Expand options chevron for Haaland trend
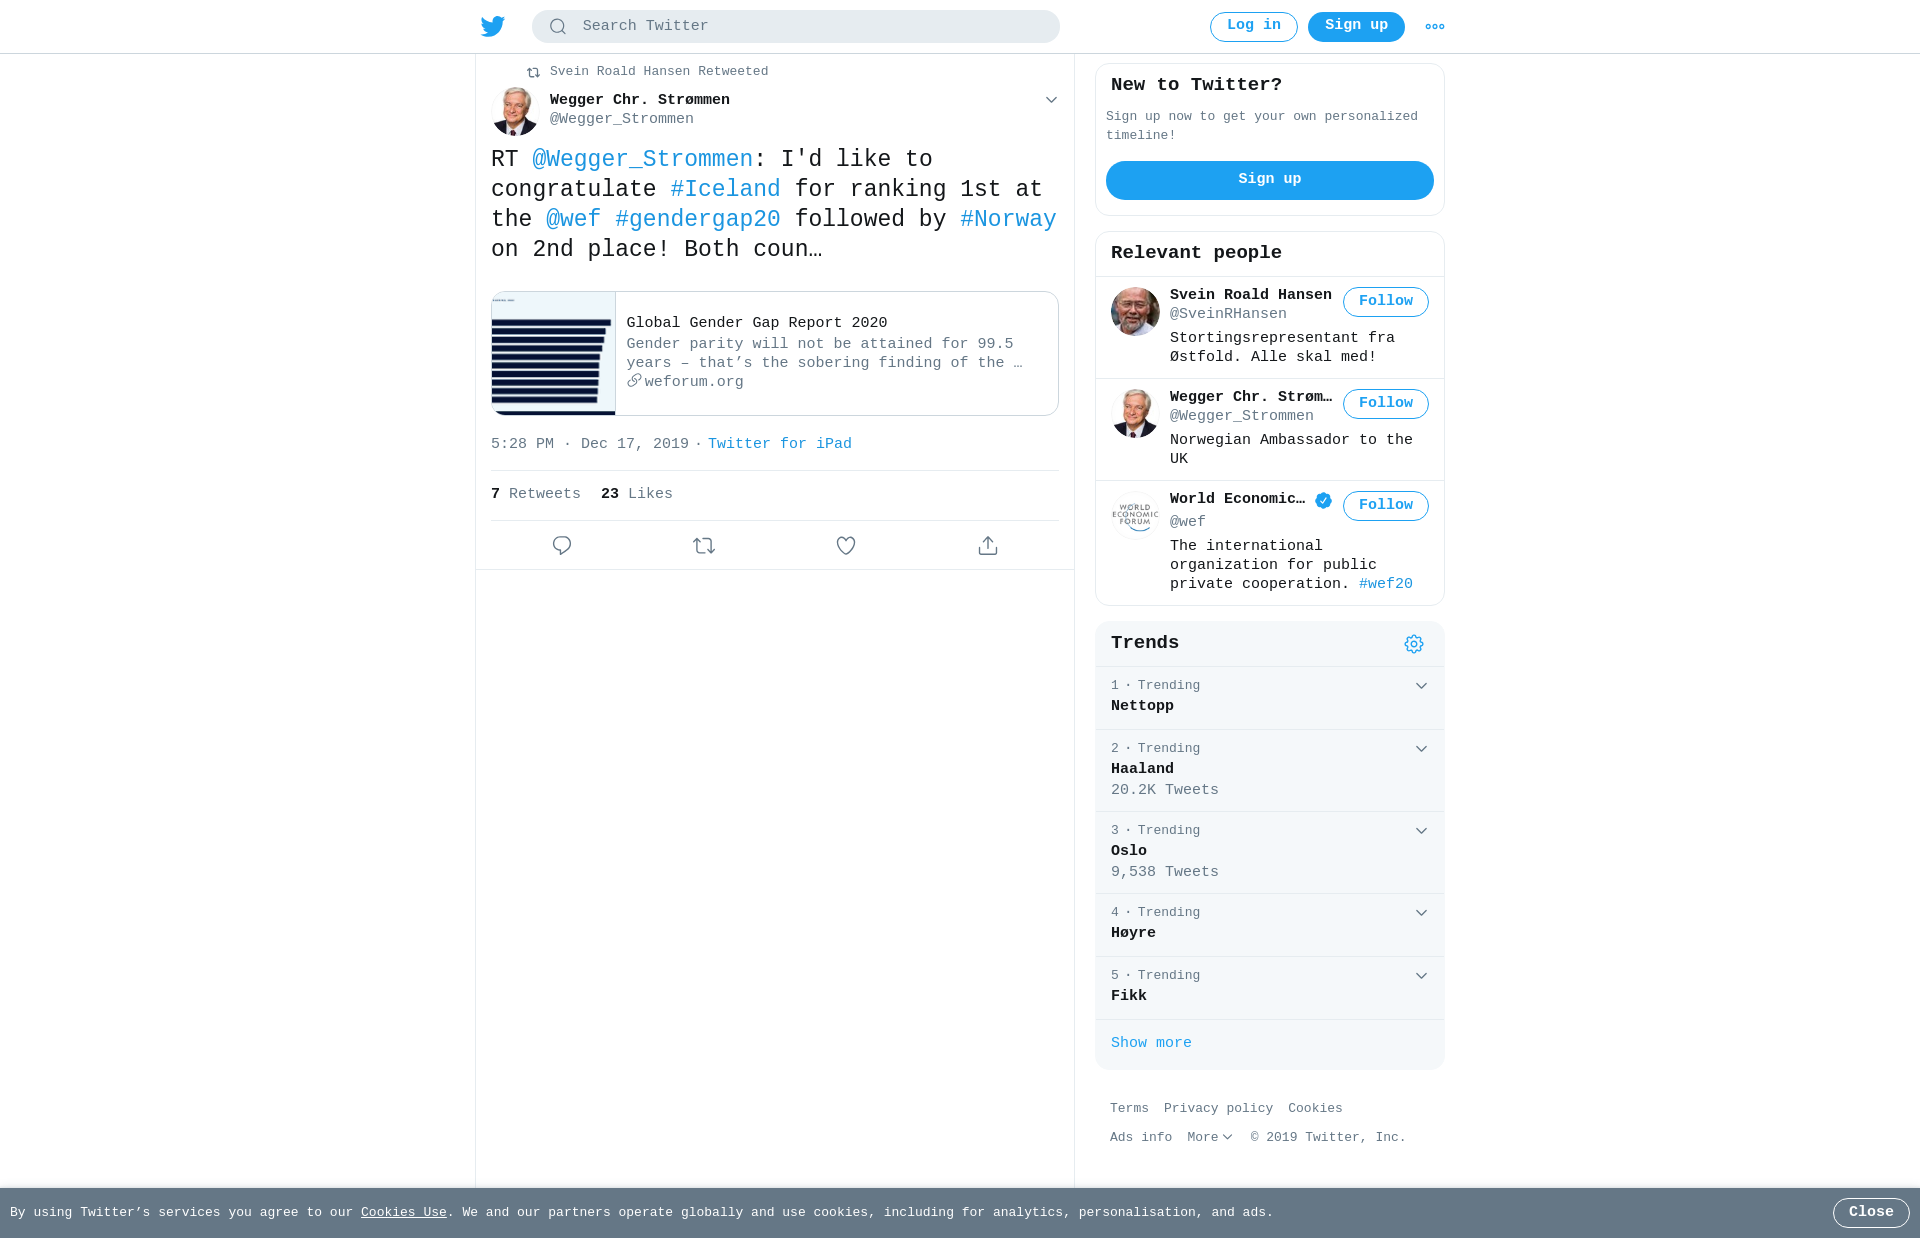 (1421, 749)
